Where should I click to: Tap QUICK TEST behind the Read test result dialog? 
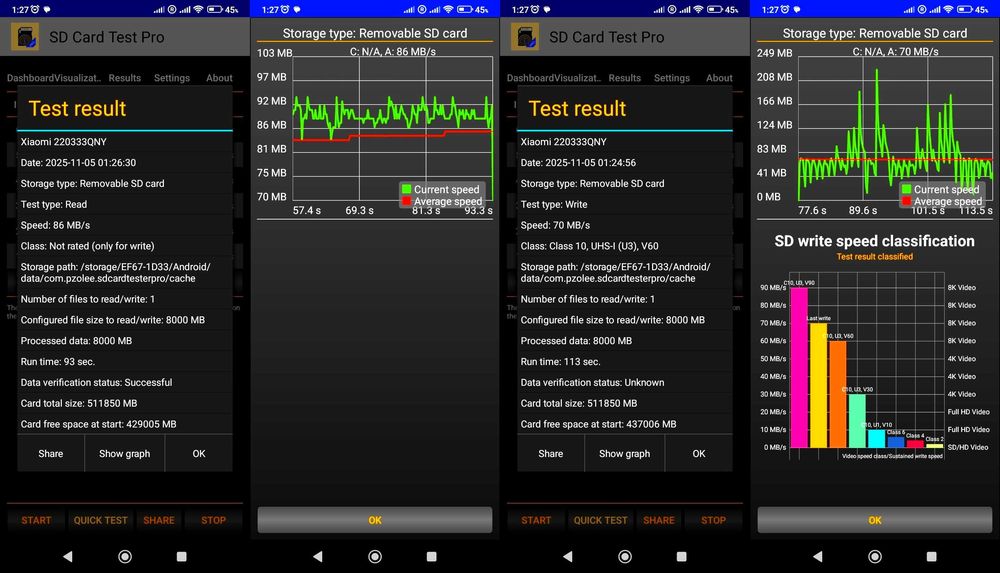pyautogui.click(x=100, y=520)
